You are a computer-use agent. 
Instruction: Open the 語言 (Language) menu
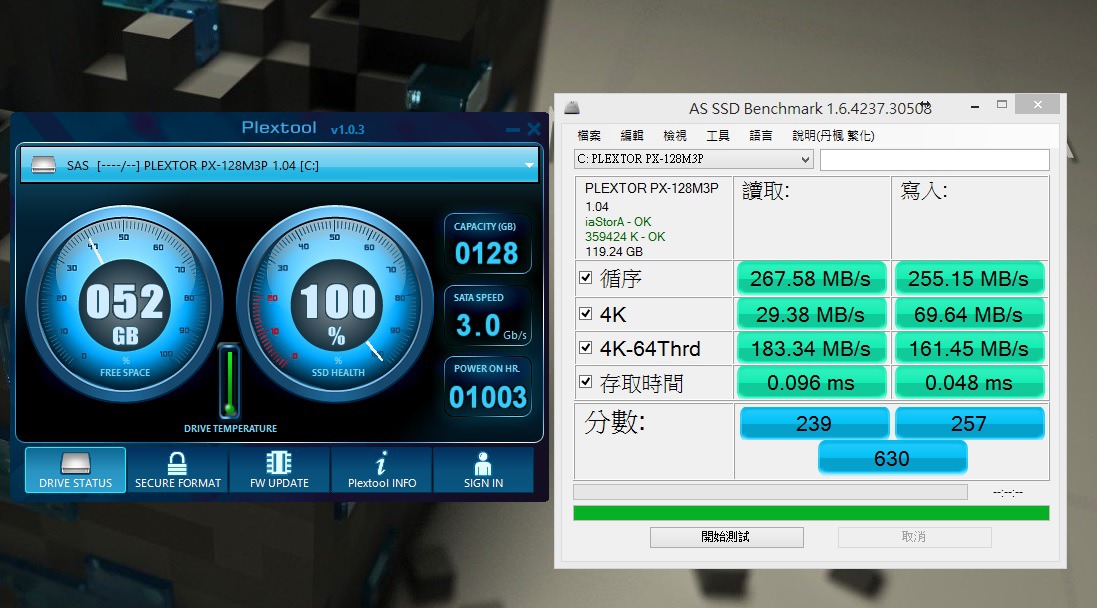tap(760, 136)
